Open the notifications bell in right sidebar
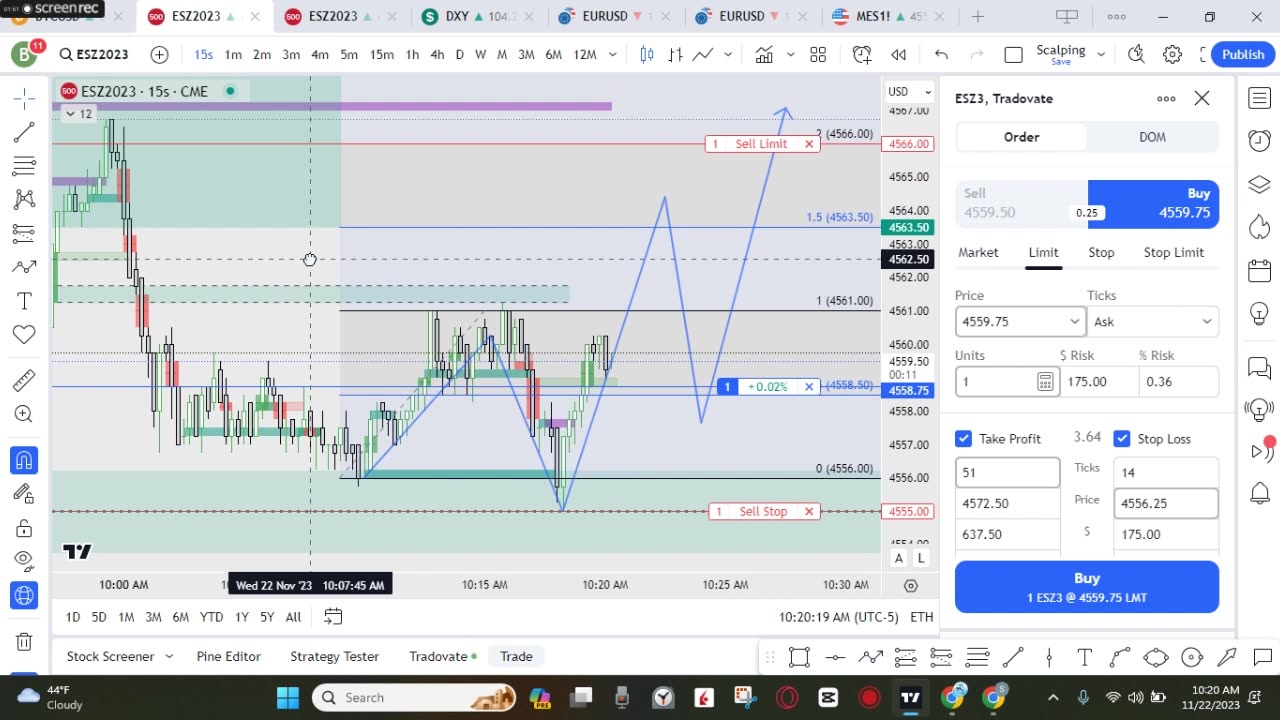The width and height of the screenshot is (1280, 720). (x=1259, y=493)
